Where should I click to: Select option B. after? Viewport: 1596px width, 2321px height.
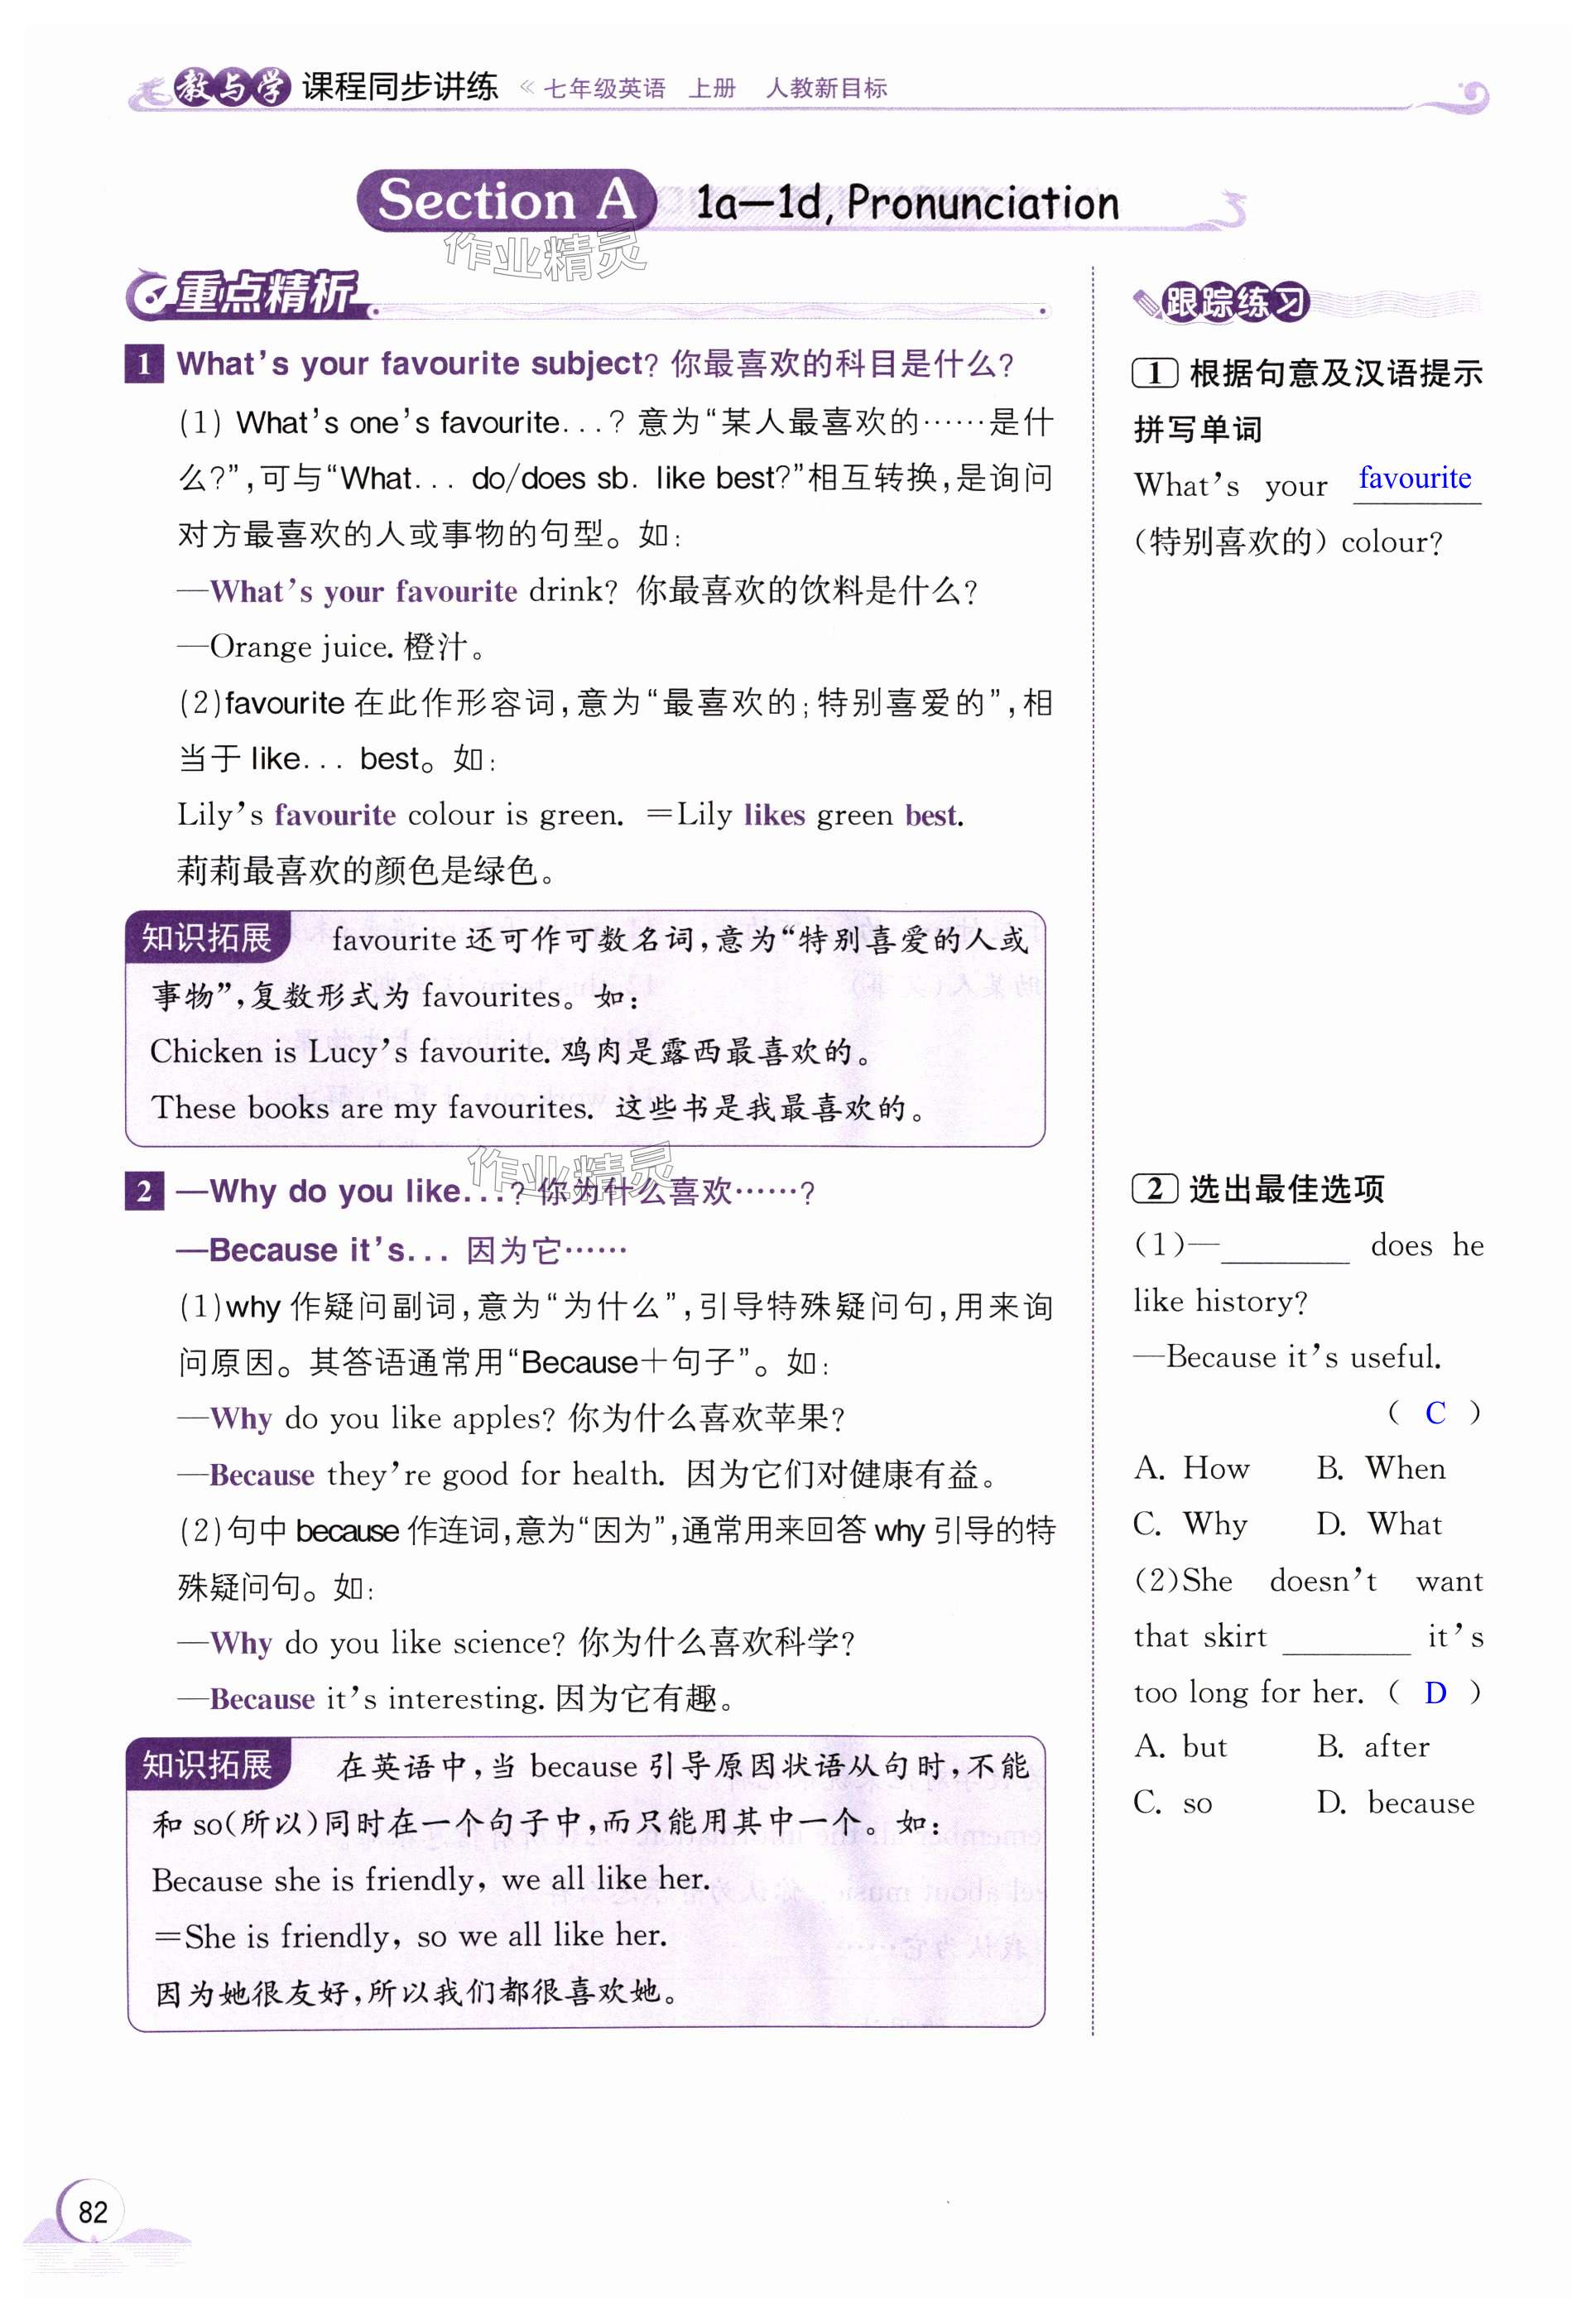(1373, 1746)
